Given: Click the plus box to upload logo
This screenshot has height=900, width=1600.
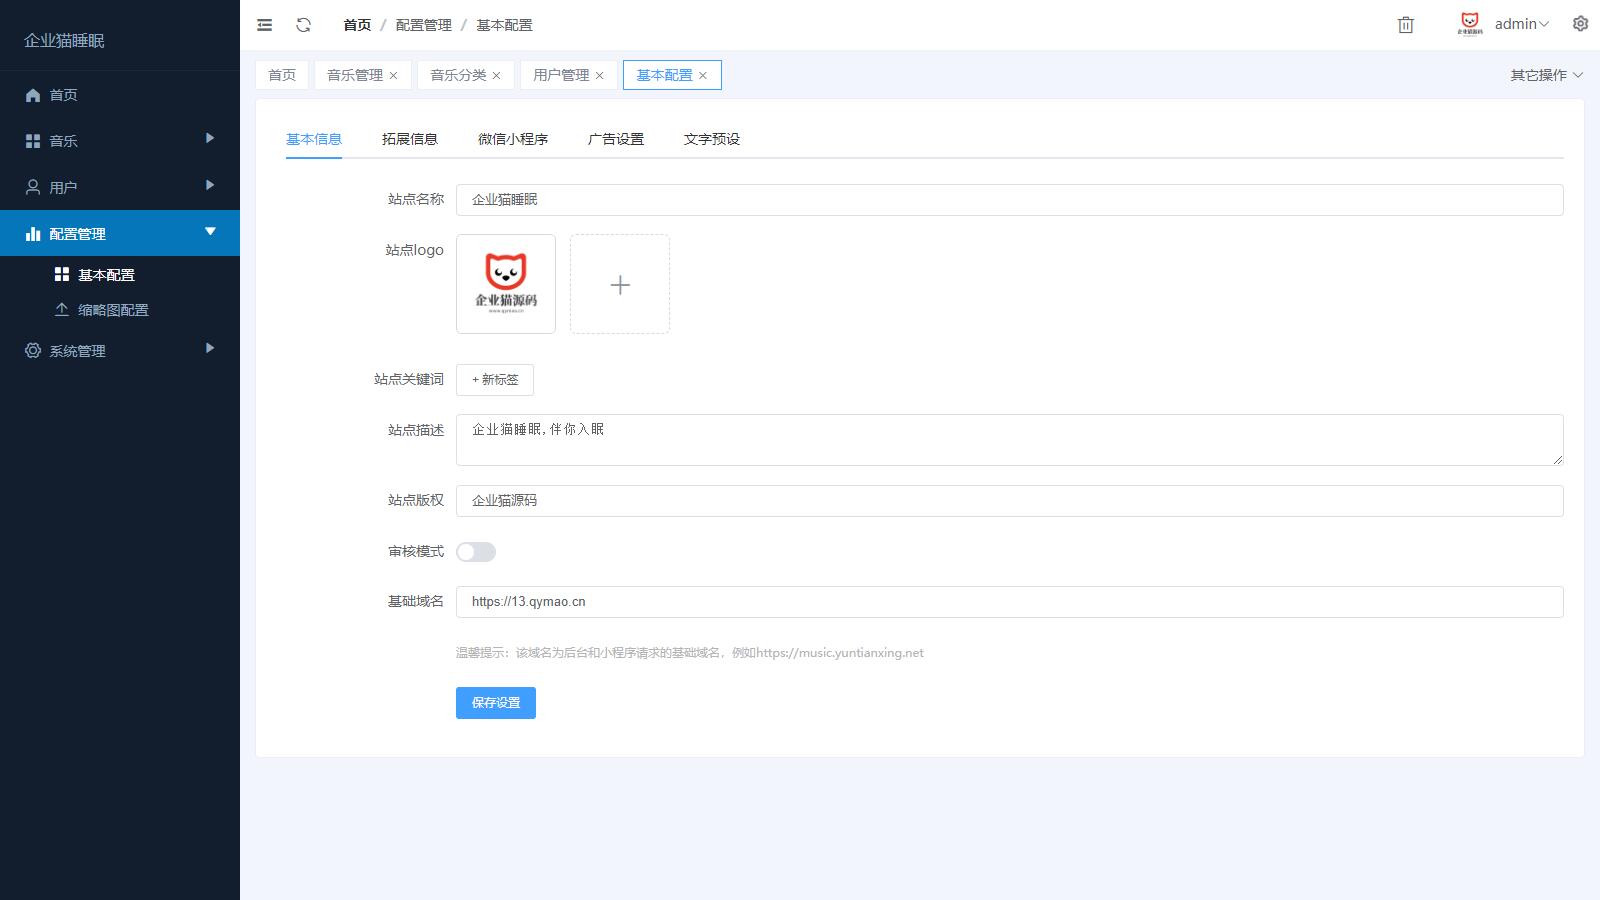Looking at the screenshot, I should (620, 284).
